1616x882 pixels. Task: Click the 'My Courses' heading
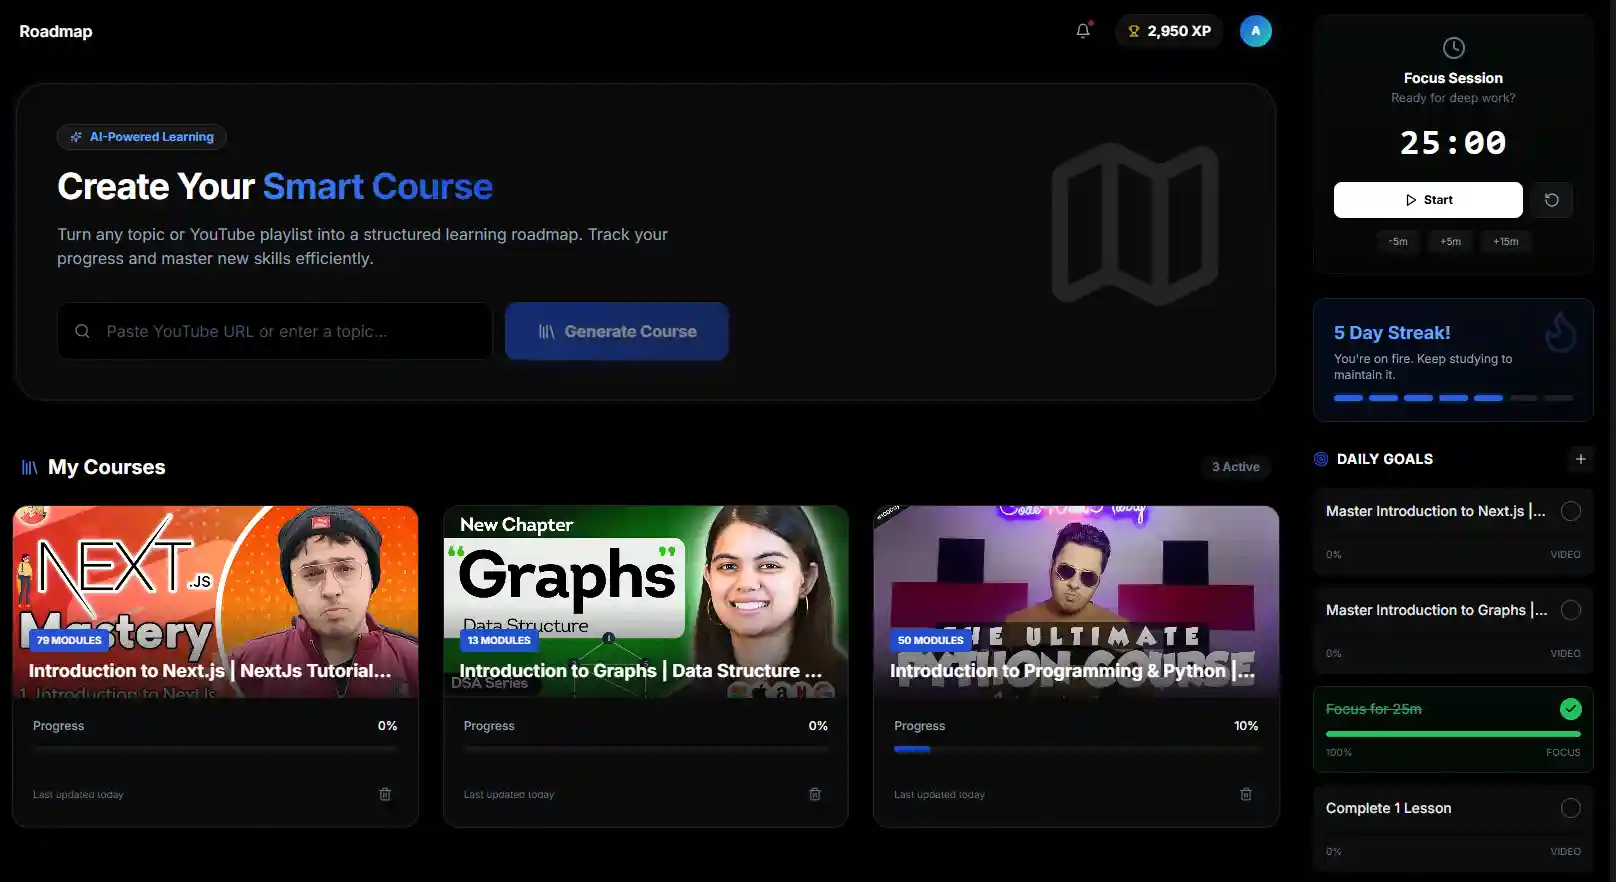pyautogui.click(x=107, y=467)
